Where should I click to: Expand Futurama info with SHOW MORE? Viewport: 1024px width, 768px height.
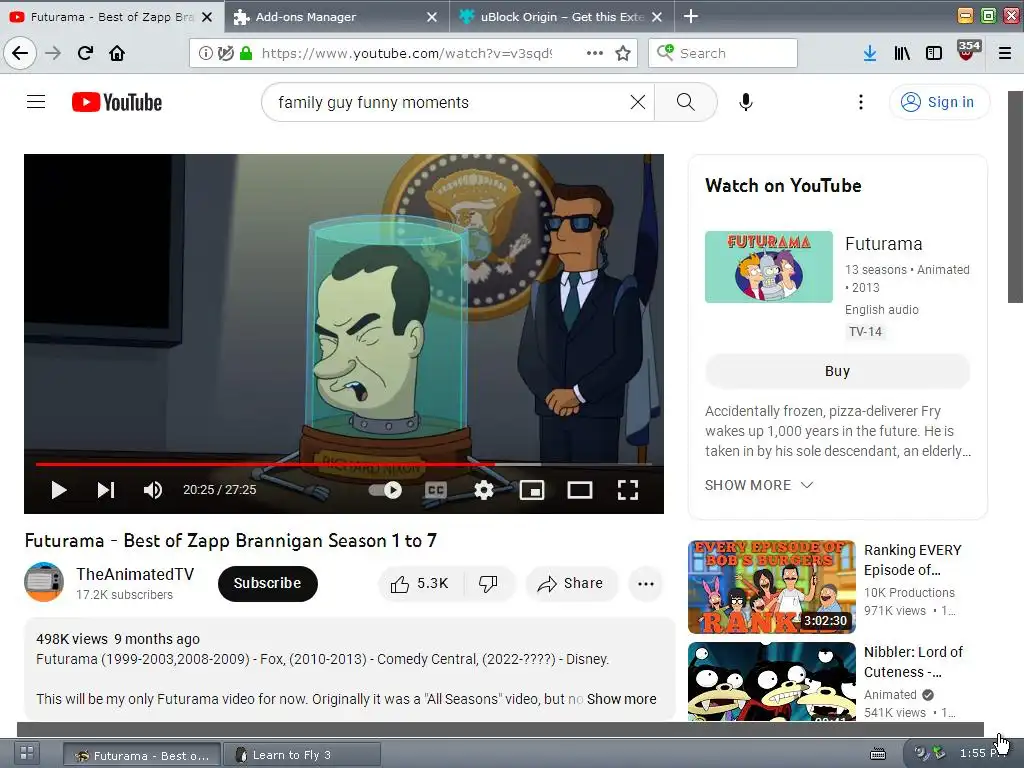759,485
